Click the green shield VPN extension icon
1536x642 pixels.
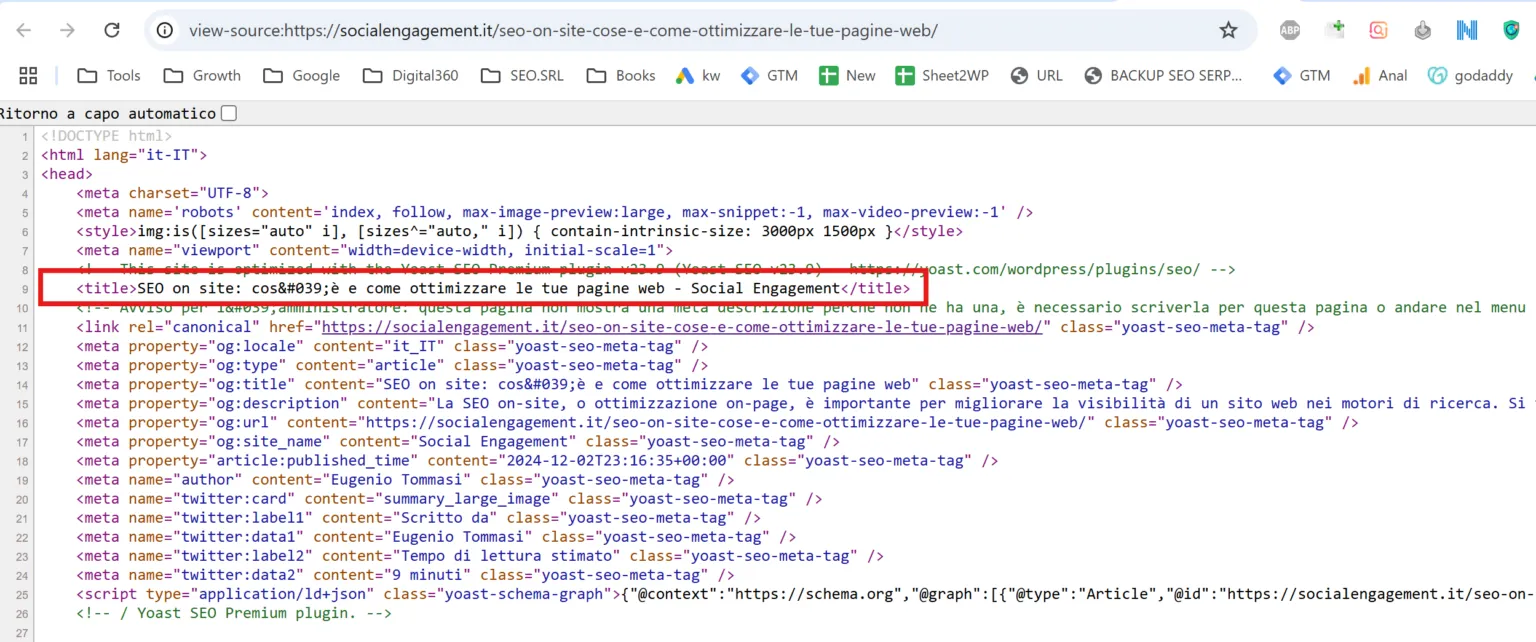pos(1509,30)
